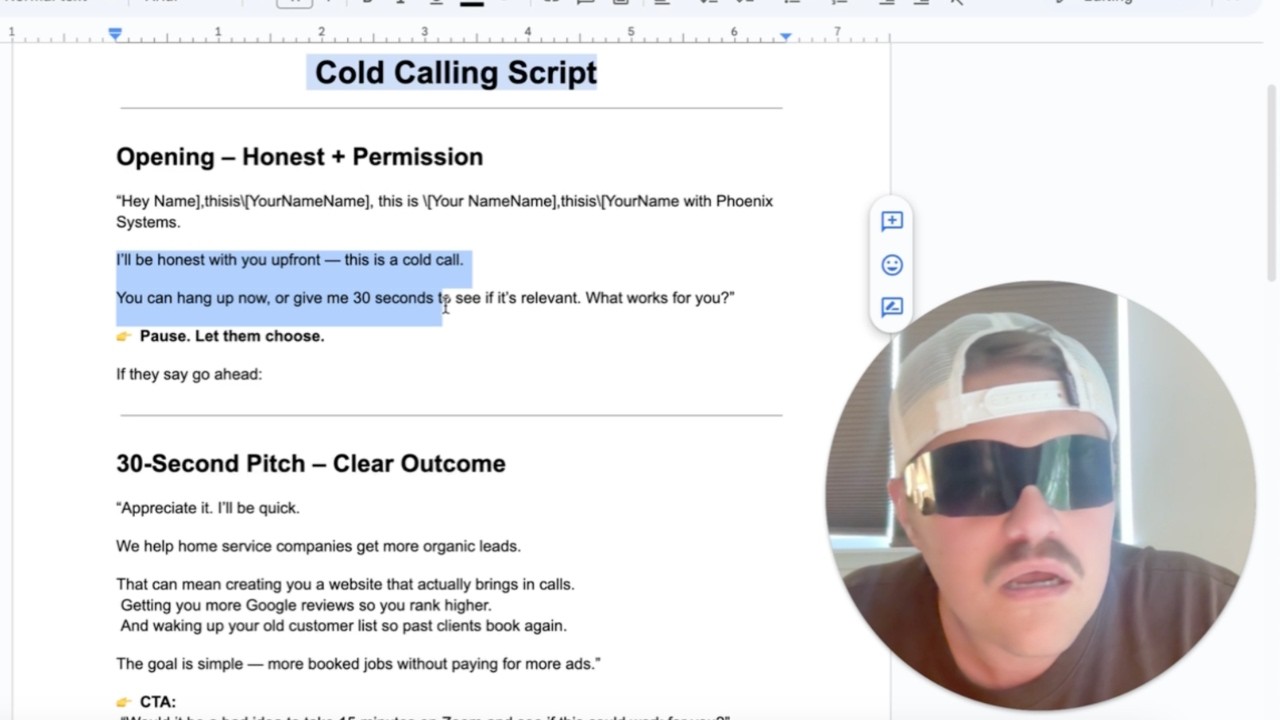
Task: Click the left indent marker on the ruler
Action: pos(116,34)
